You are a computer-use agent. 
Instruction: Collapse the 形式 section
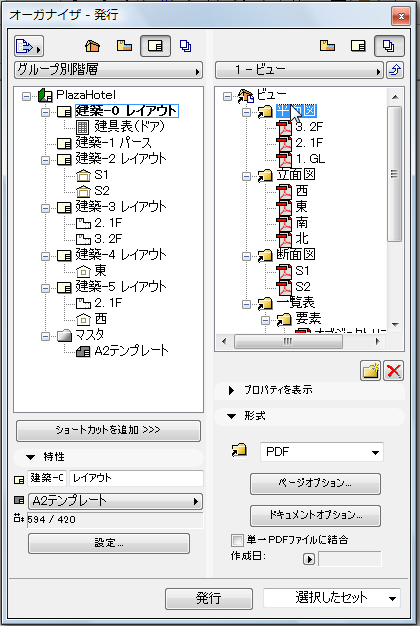click(231, 416)
